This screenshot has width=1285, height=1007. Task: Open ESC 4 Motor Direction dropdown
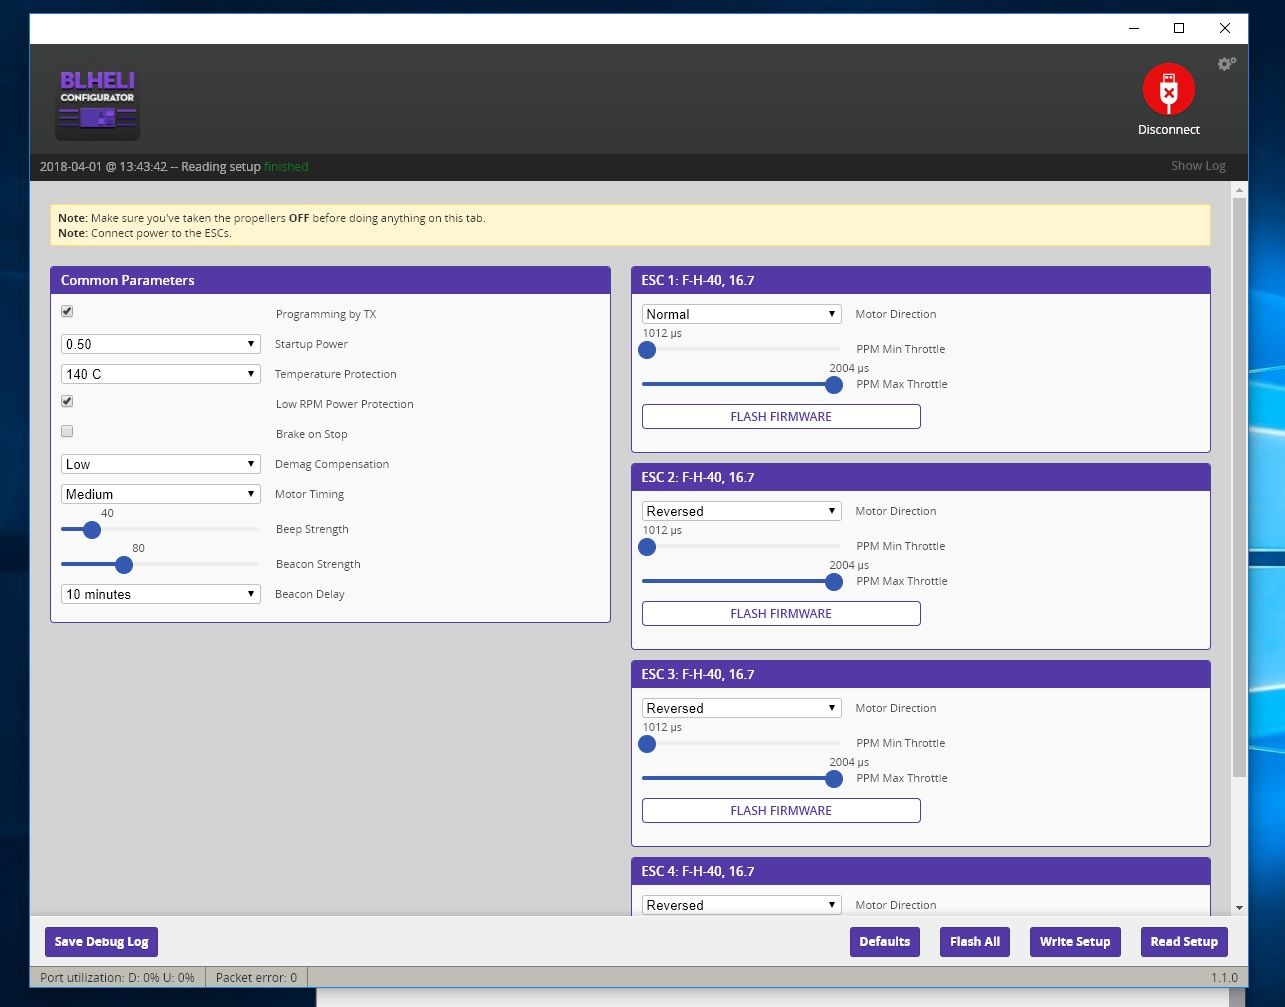[741, 905]
